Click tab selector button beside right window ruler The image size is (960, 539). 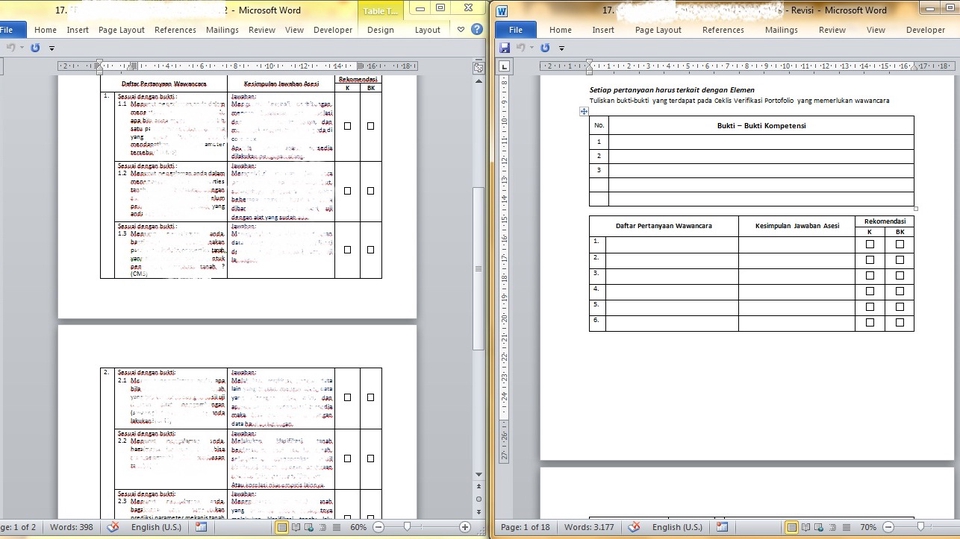[x=504, y=66]
